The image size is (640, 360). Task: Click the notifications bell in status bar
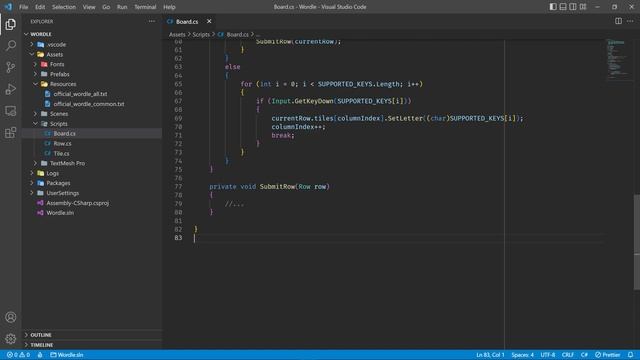pyautogui.click(x=631, y=355)
